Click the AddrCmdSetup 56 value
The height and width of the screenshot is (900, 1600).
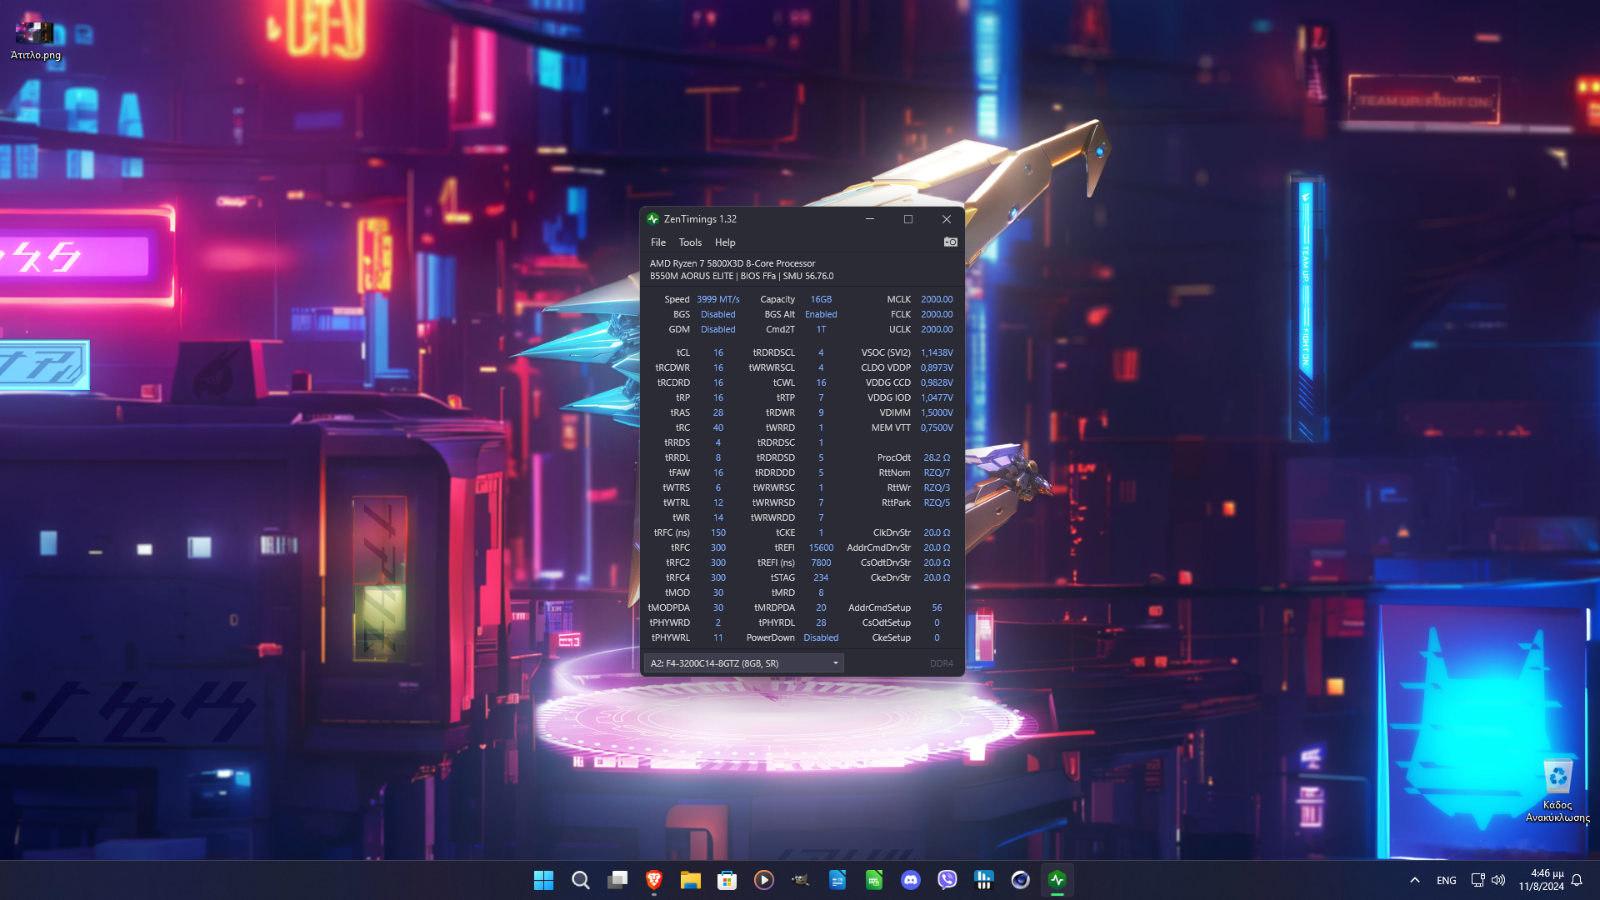(937, 607)
